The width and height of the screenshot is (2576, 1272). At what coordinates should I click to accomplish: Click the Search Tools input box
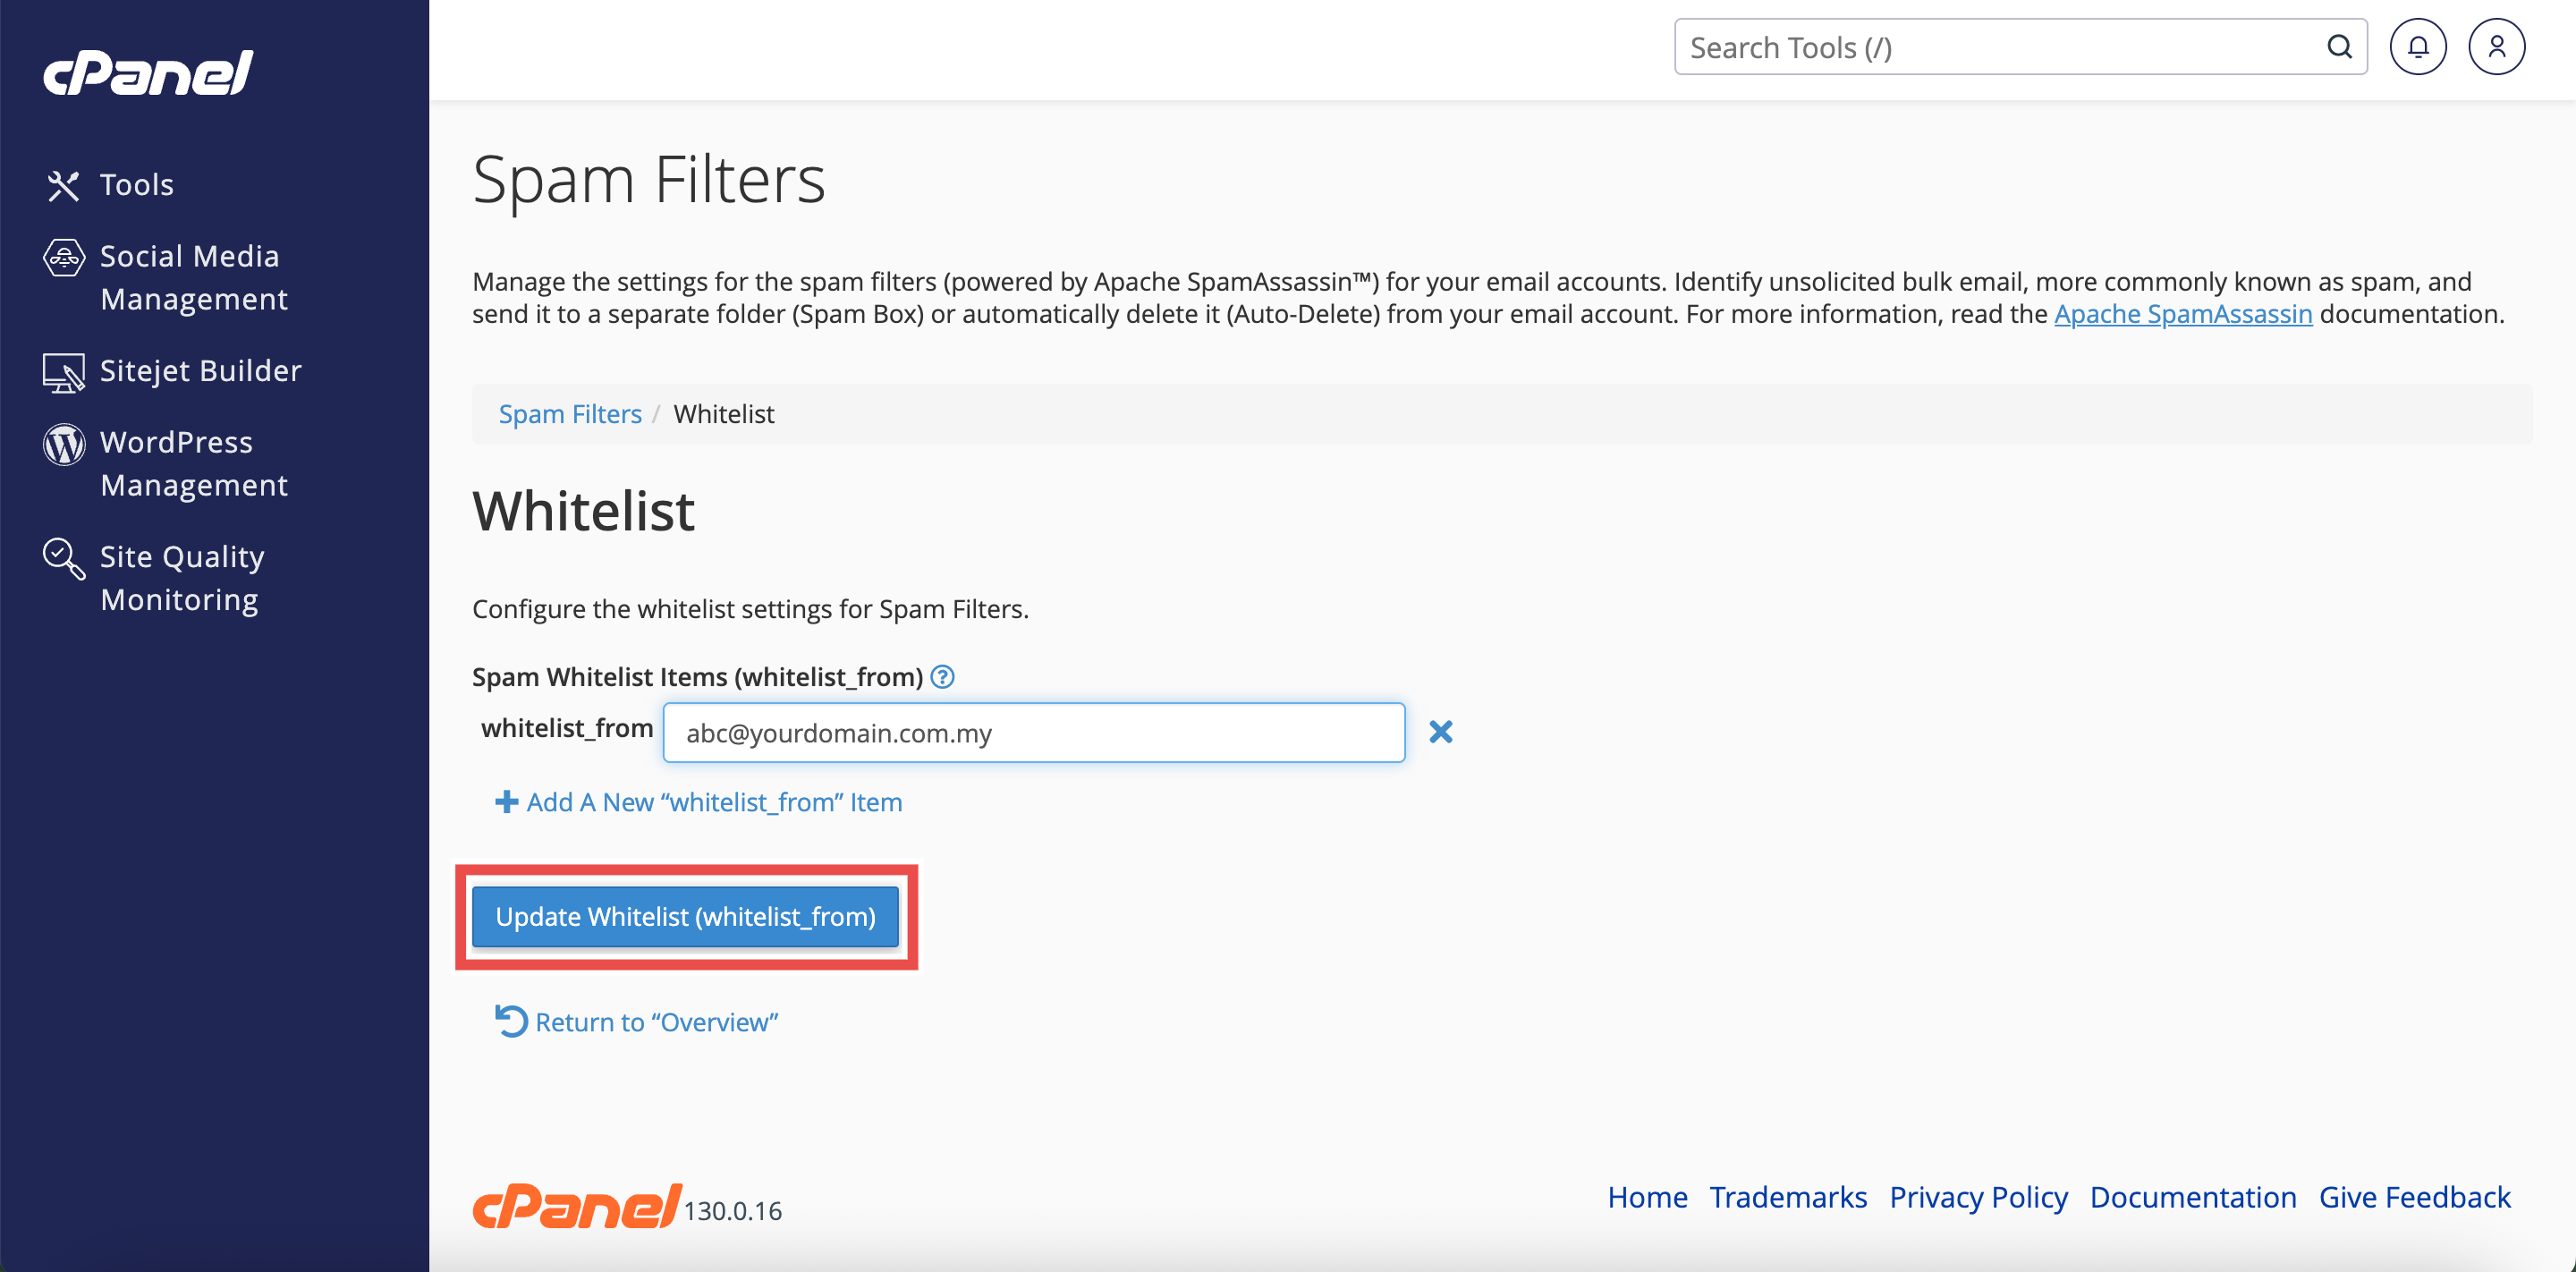coord(2000,47)
